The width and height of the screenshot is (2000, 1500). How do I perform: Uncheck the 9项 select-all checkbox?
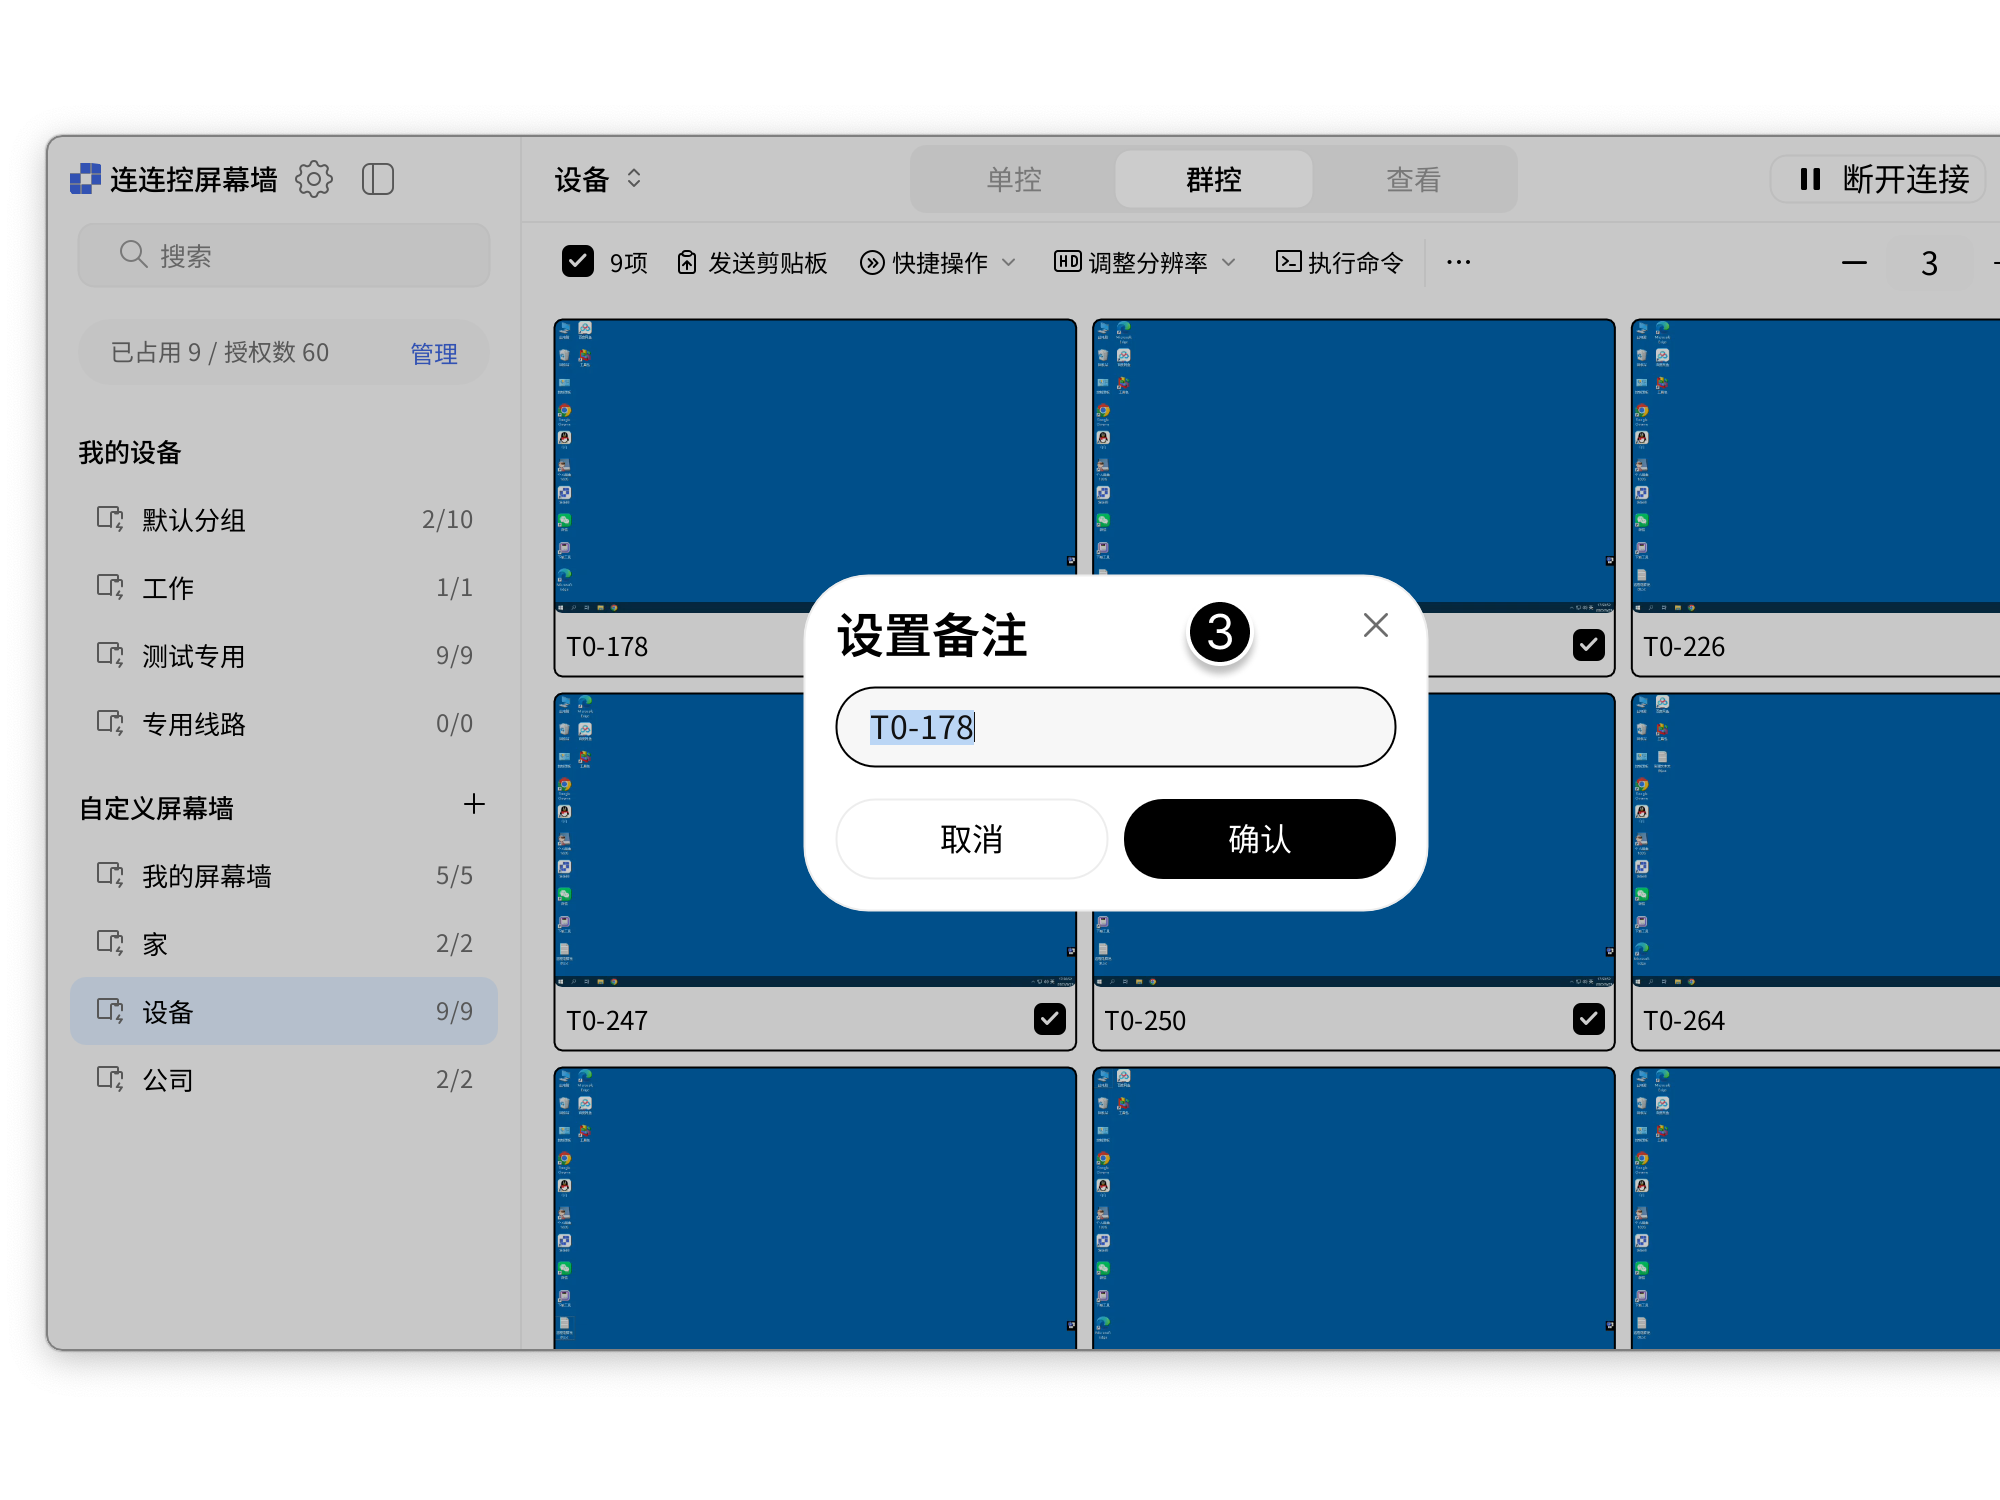coord(578,261)
